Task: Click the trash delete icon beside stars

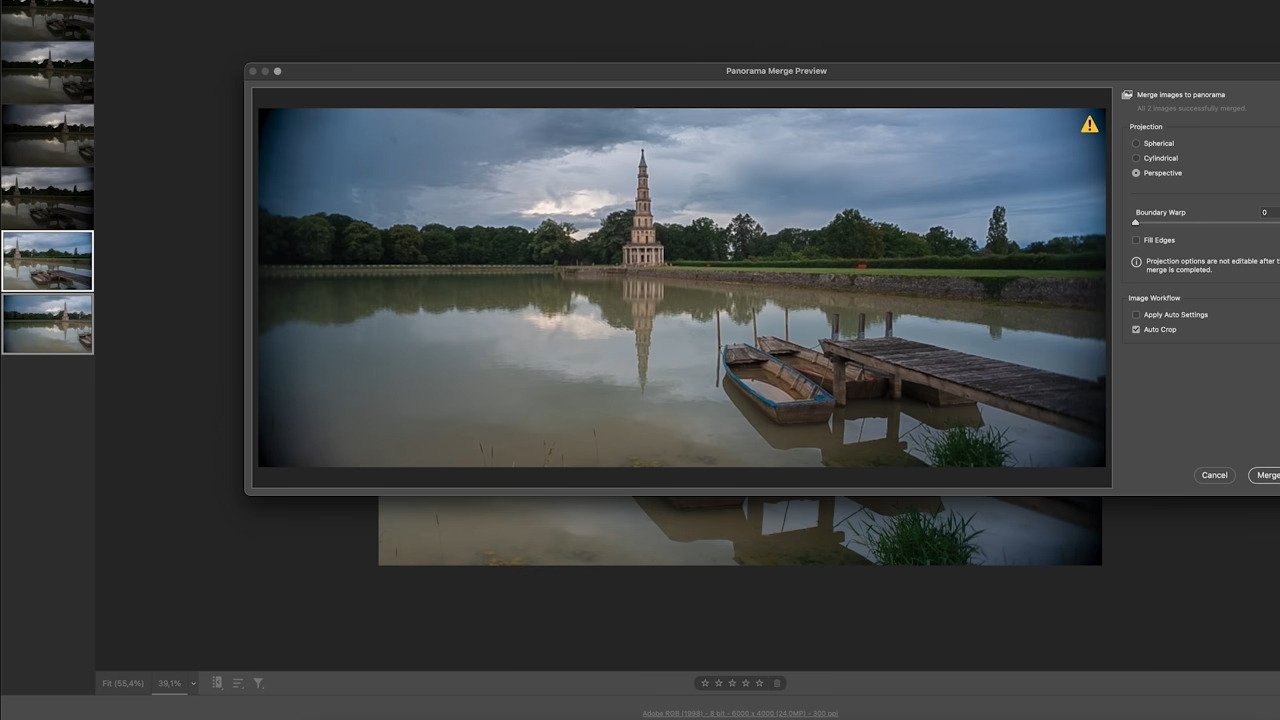Action: (x=777, y=683)
